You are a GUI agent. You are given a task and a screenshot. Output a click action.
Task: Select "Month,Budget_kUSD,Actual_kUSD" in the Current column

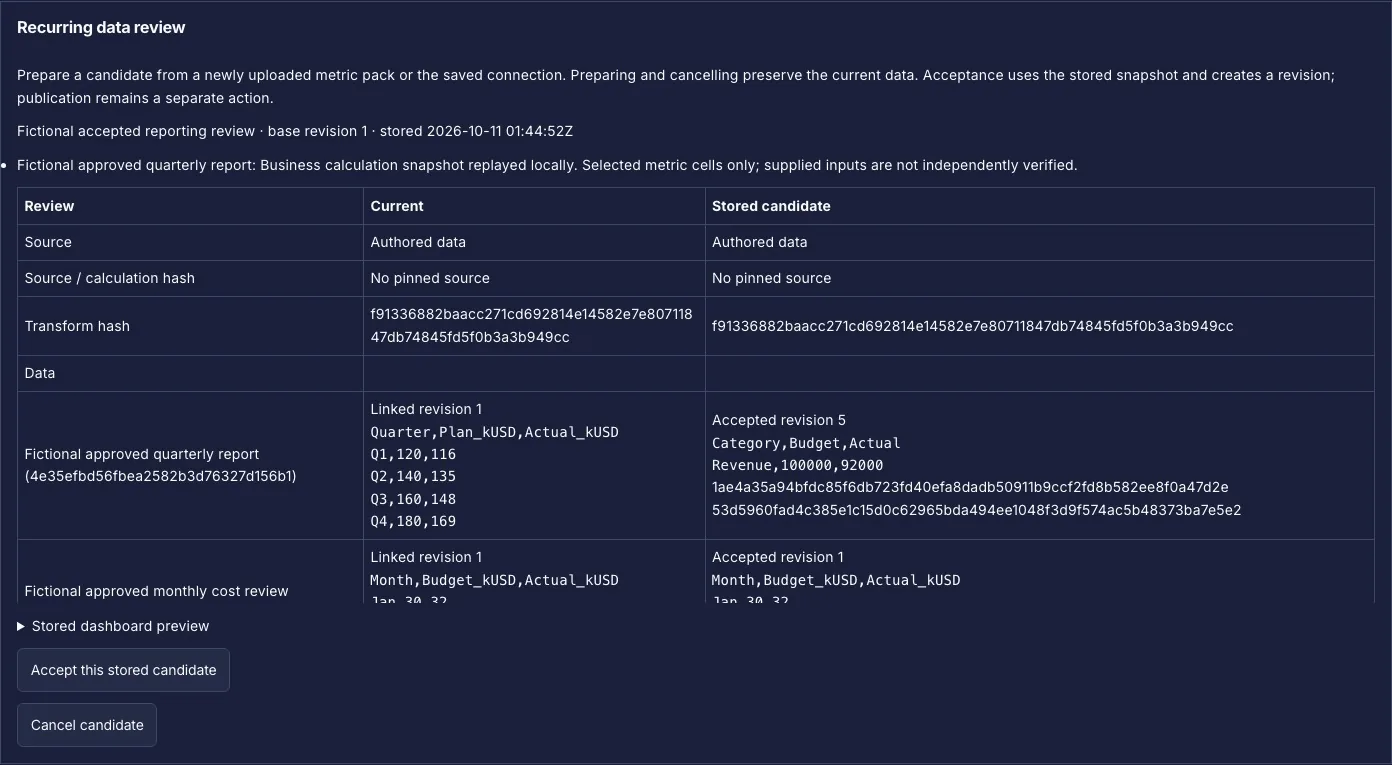[494, 580]
